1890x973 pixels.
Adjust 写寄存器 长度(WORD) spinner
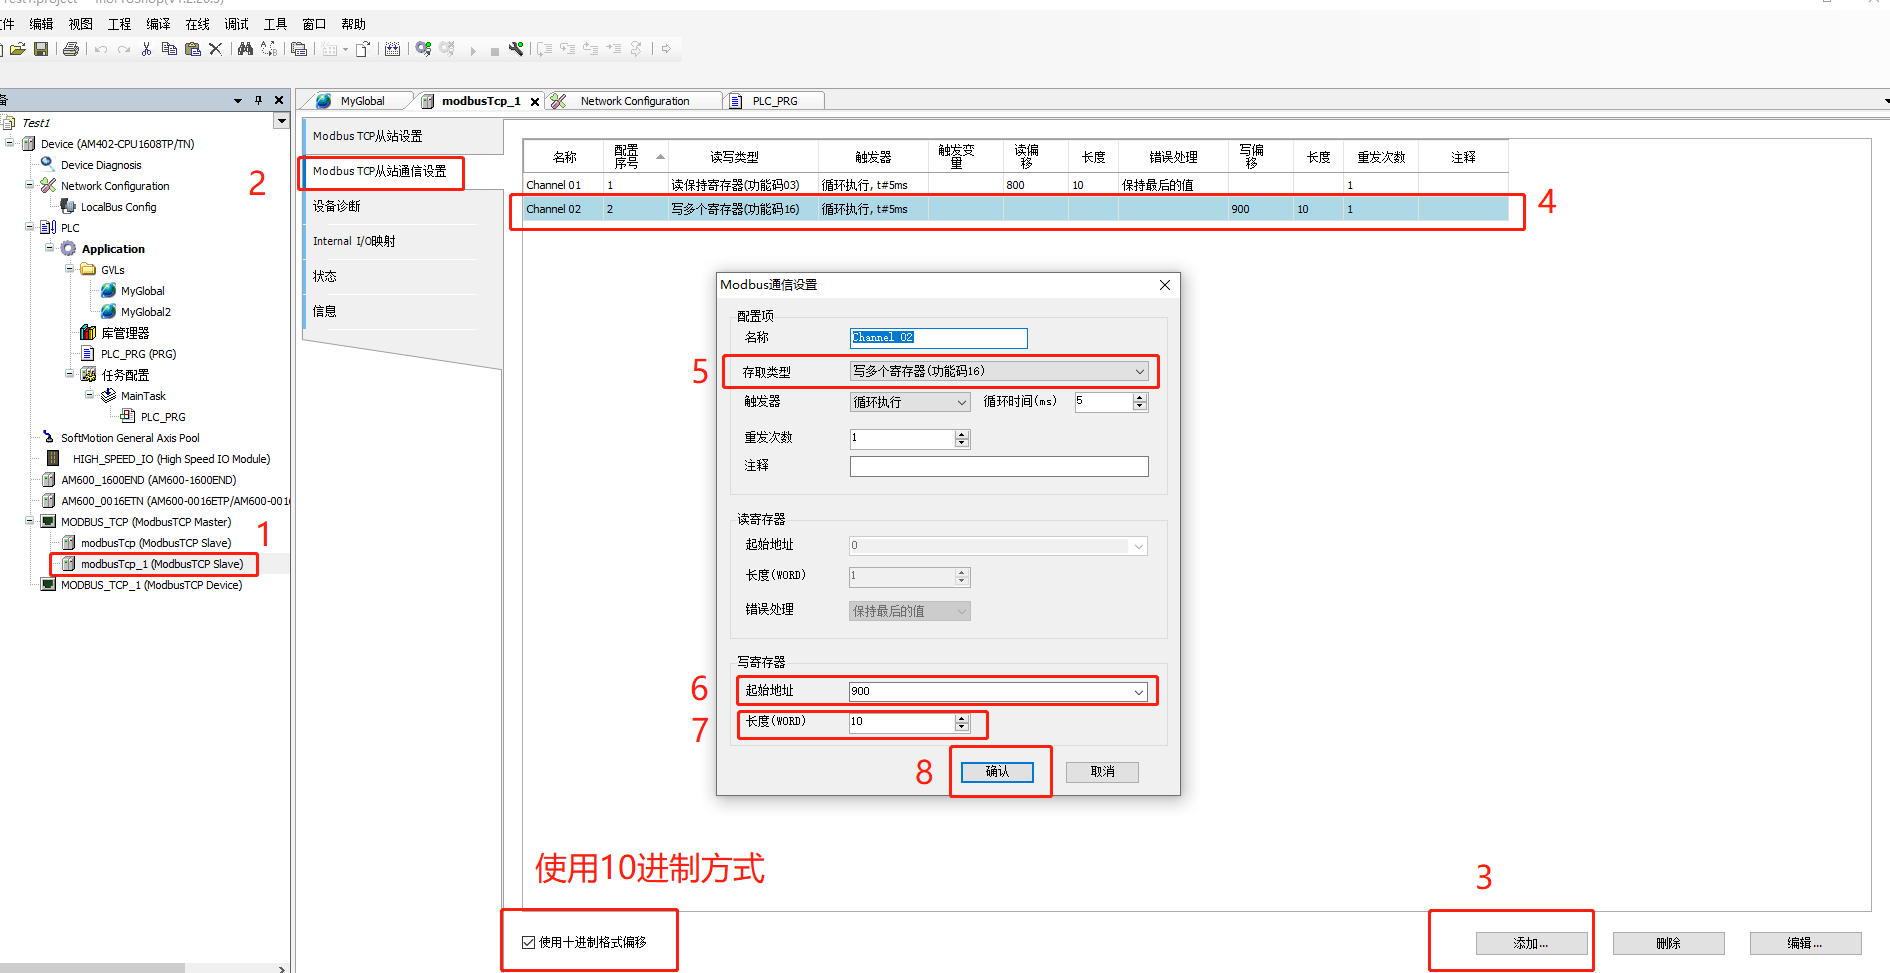pyautogui.click(x=962, y=722)
